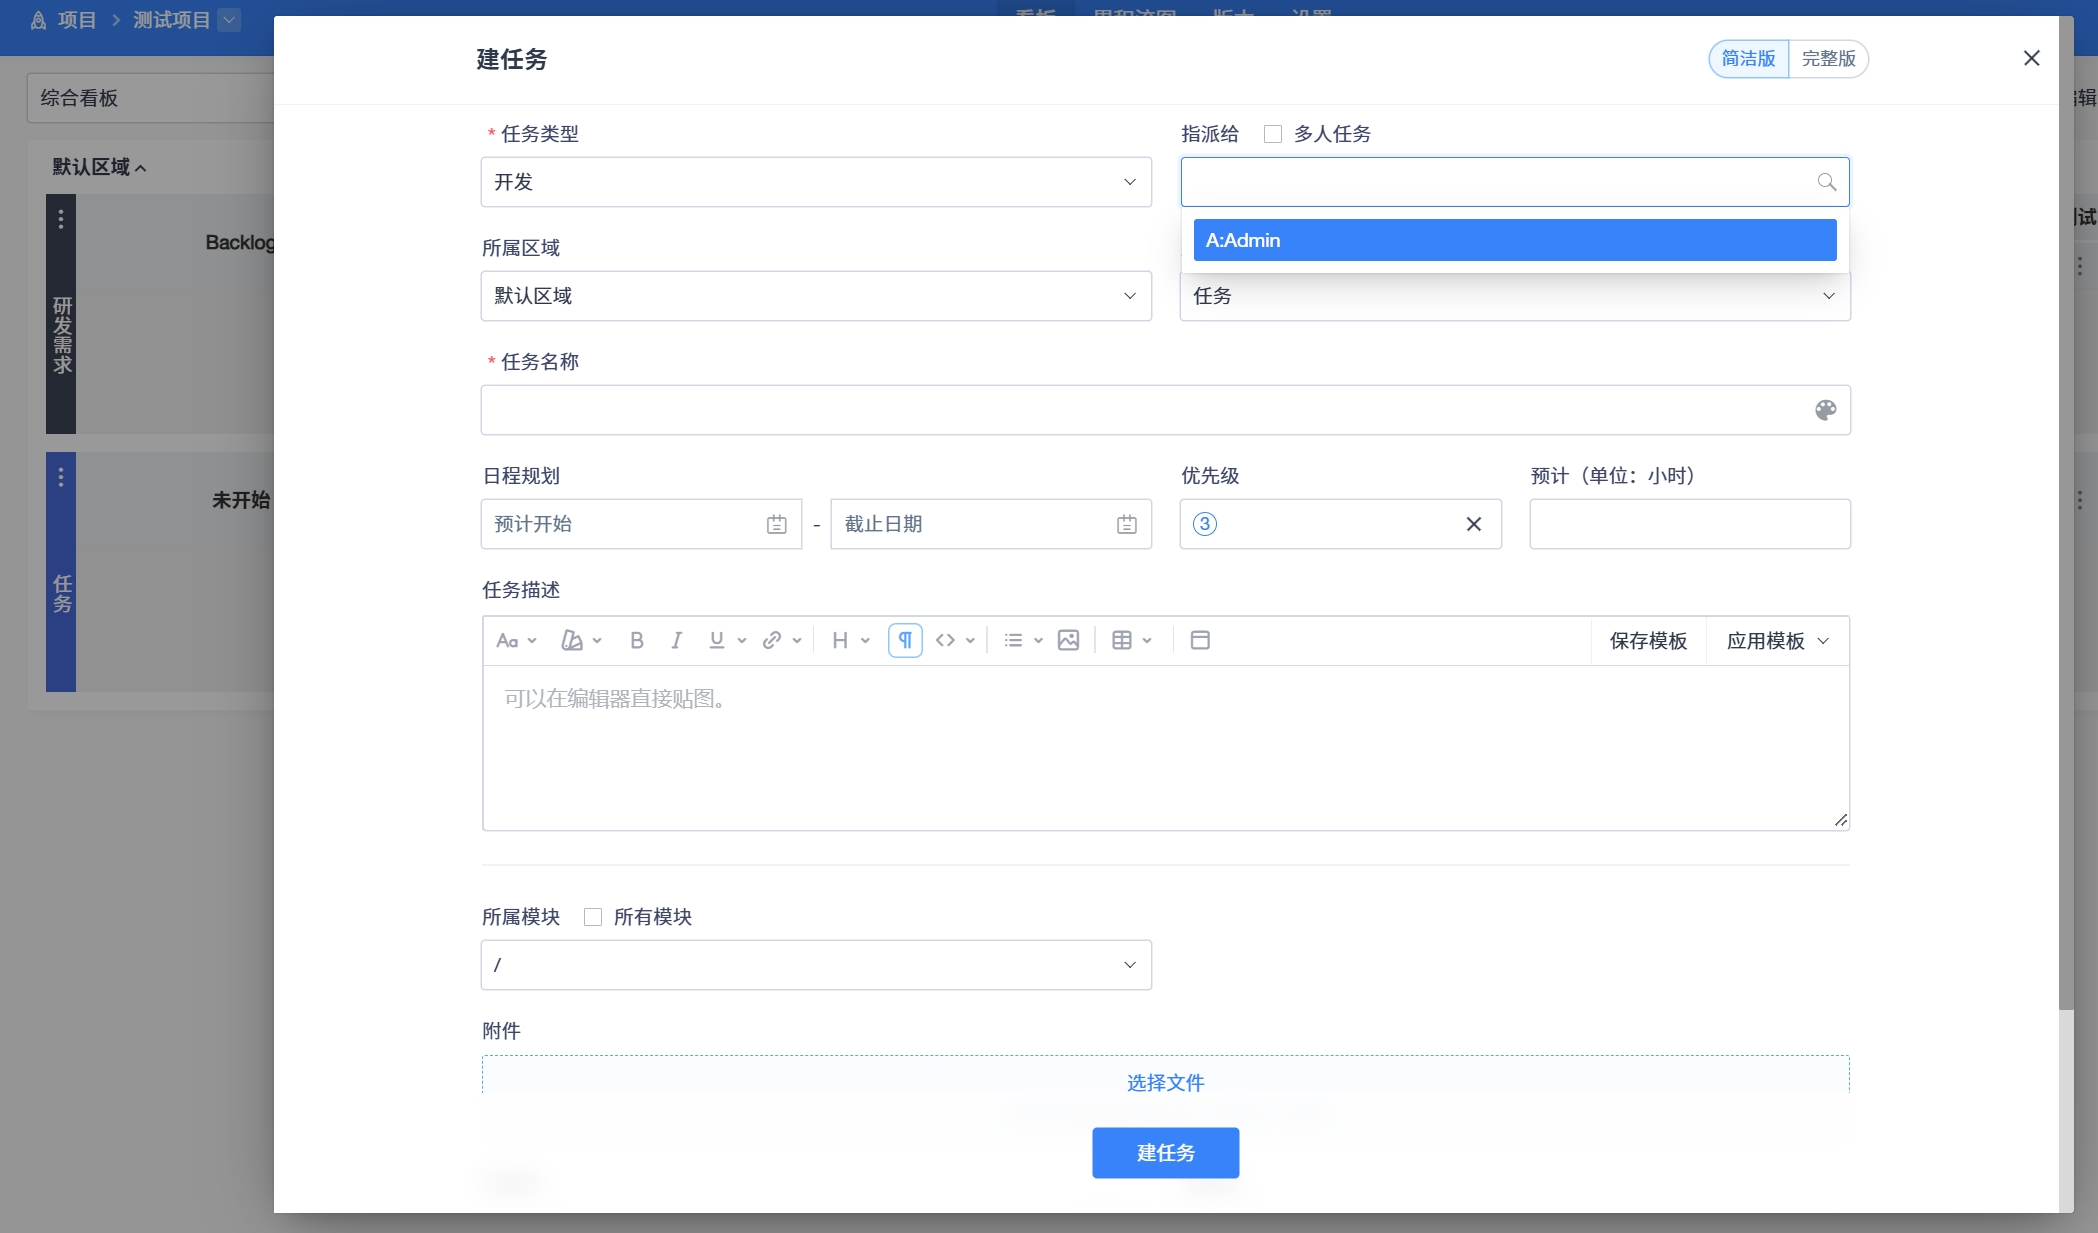Open the task name color palette
2098x1233 pixels.
click(1825, 410)
